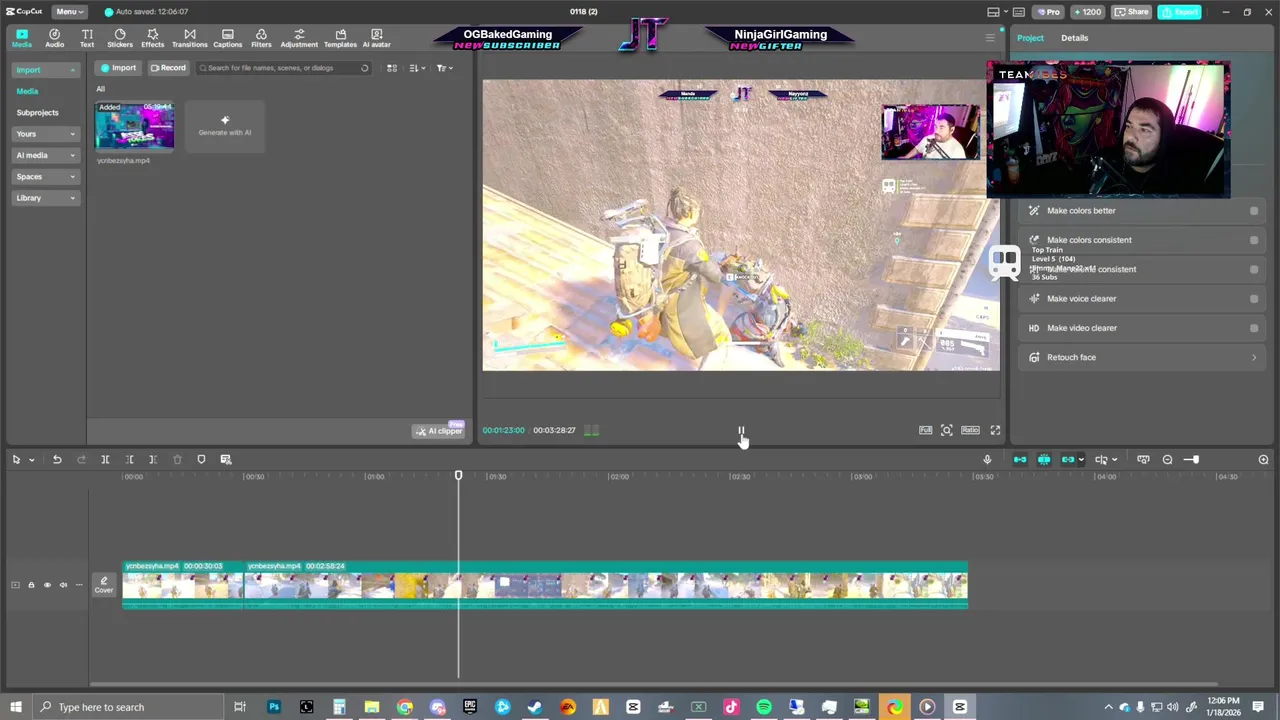Open the Templates panel
Screen dimensions: 1280x720
pyautogui.click(x=340, y=38)
